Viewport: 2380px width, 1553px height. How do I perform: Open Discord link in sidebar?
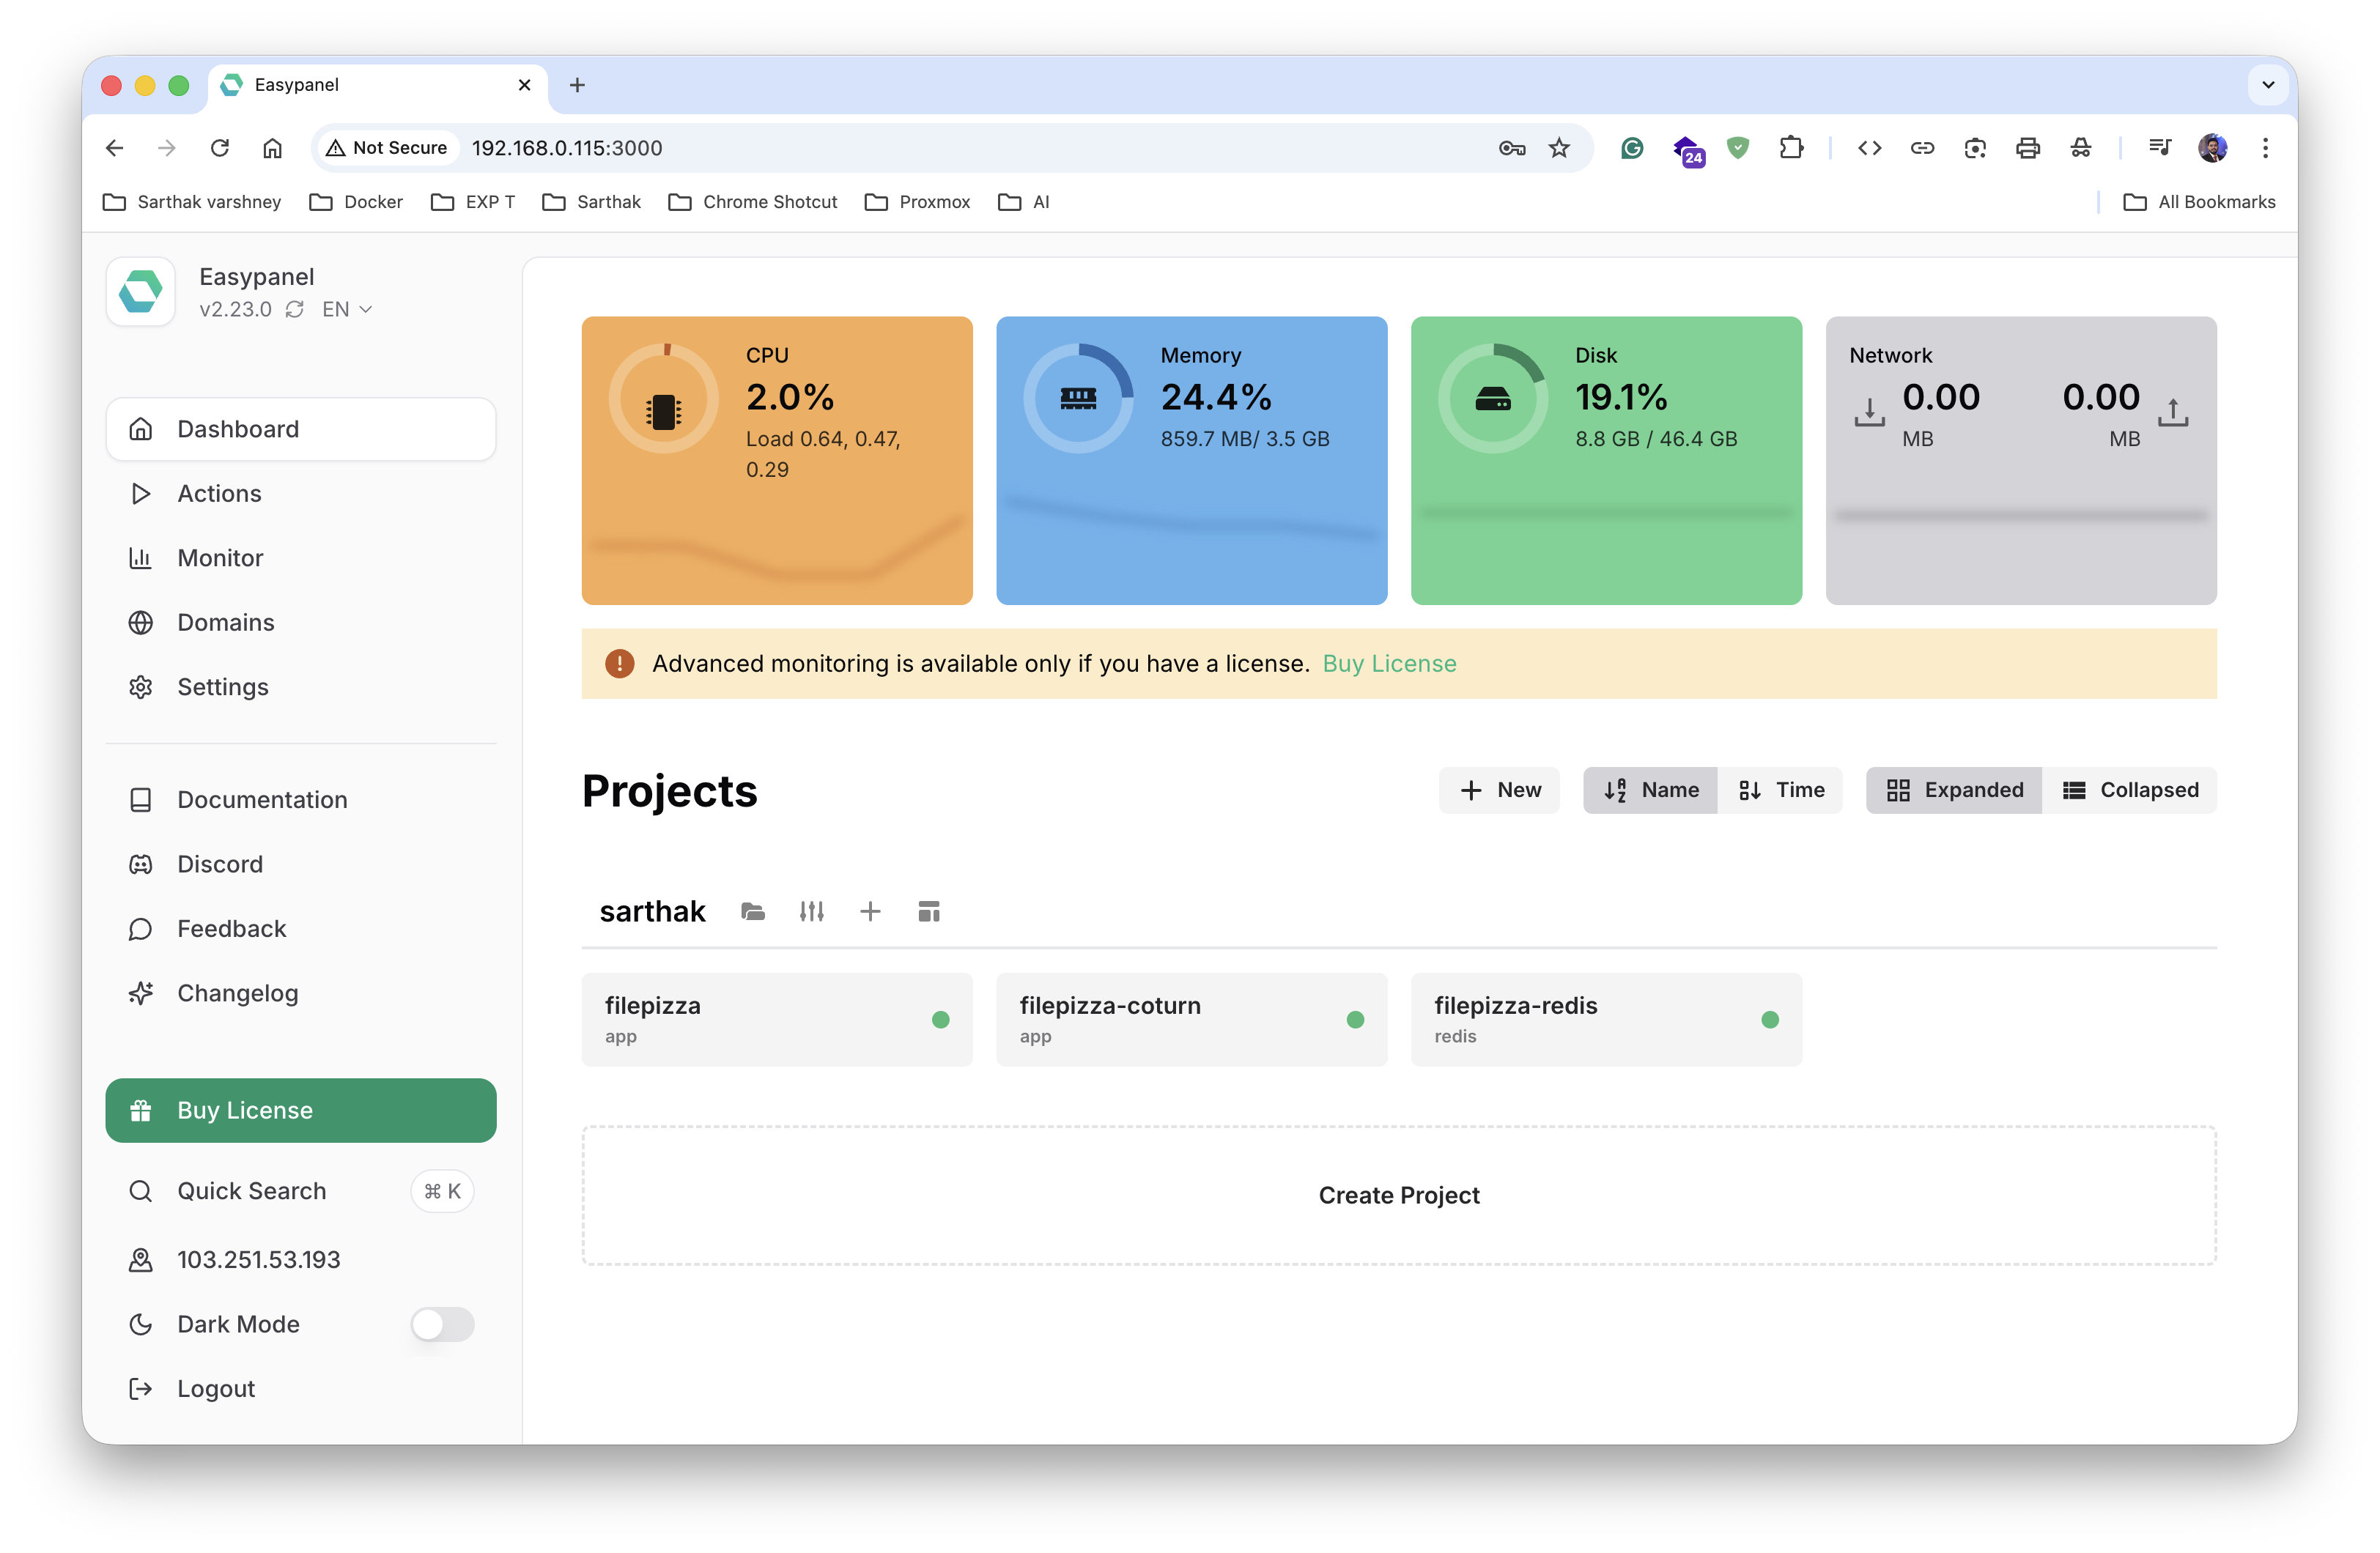220,864
